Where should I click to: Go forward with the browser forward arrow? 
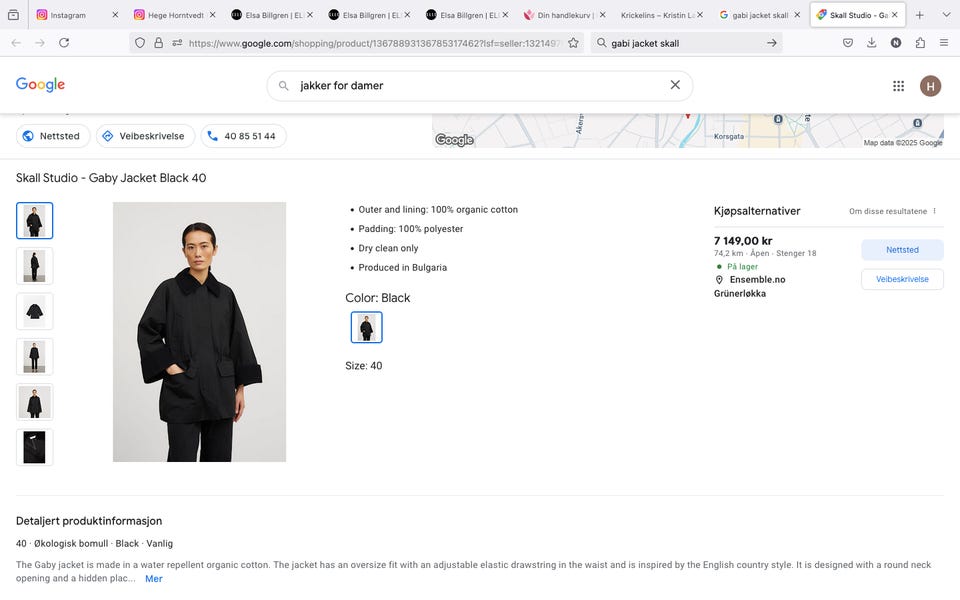click(x=40, y=43)
